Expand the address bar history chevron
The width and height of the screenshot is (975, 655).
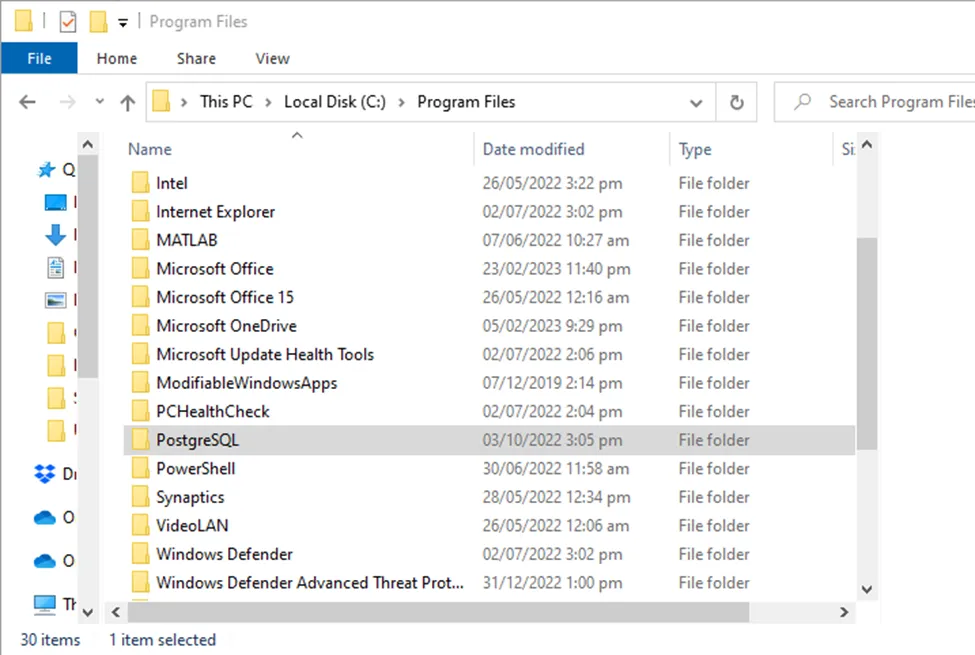[696, 102]
